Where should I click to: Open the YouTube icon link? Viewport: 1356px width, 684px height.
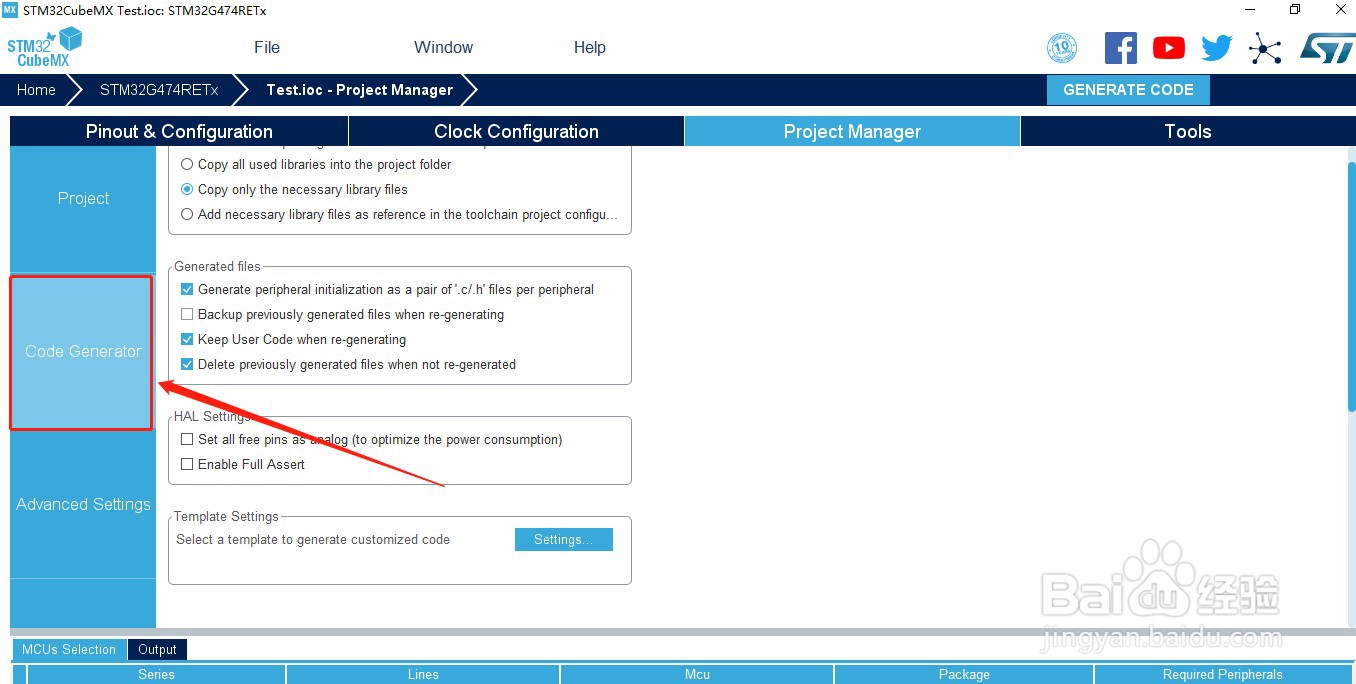[x=1168, y=48]
